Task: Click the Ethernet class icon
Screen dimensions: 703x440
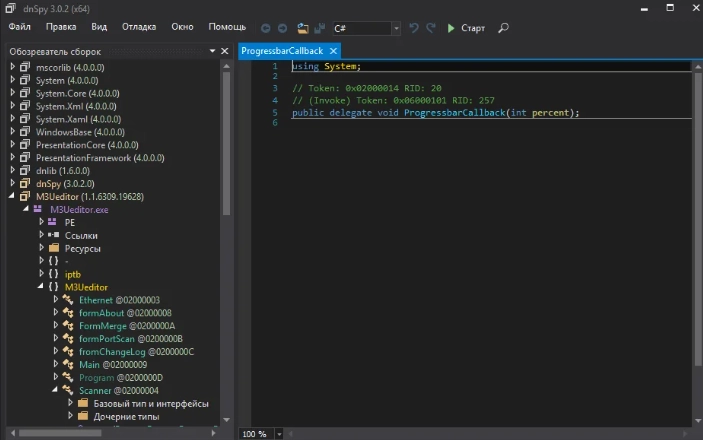Action: [x=68, y=300]
